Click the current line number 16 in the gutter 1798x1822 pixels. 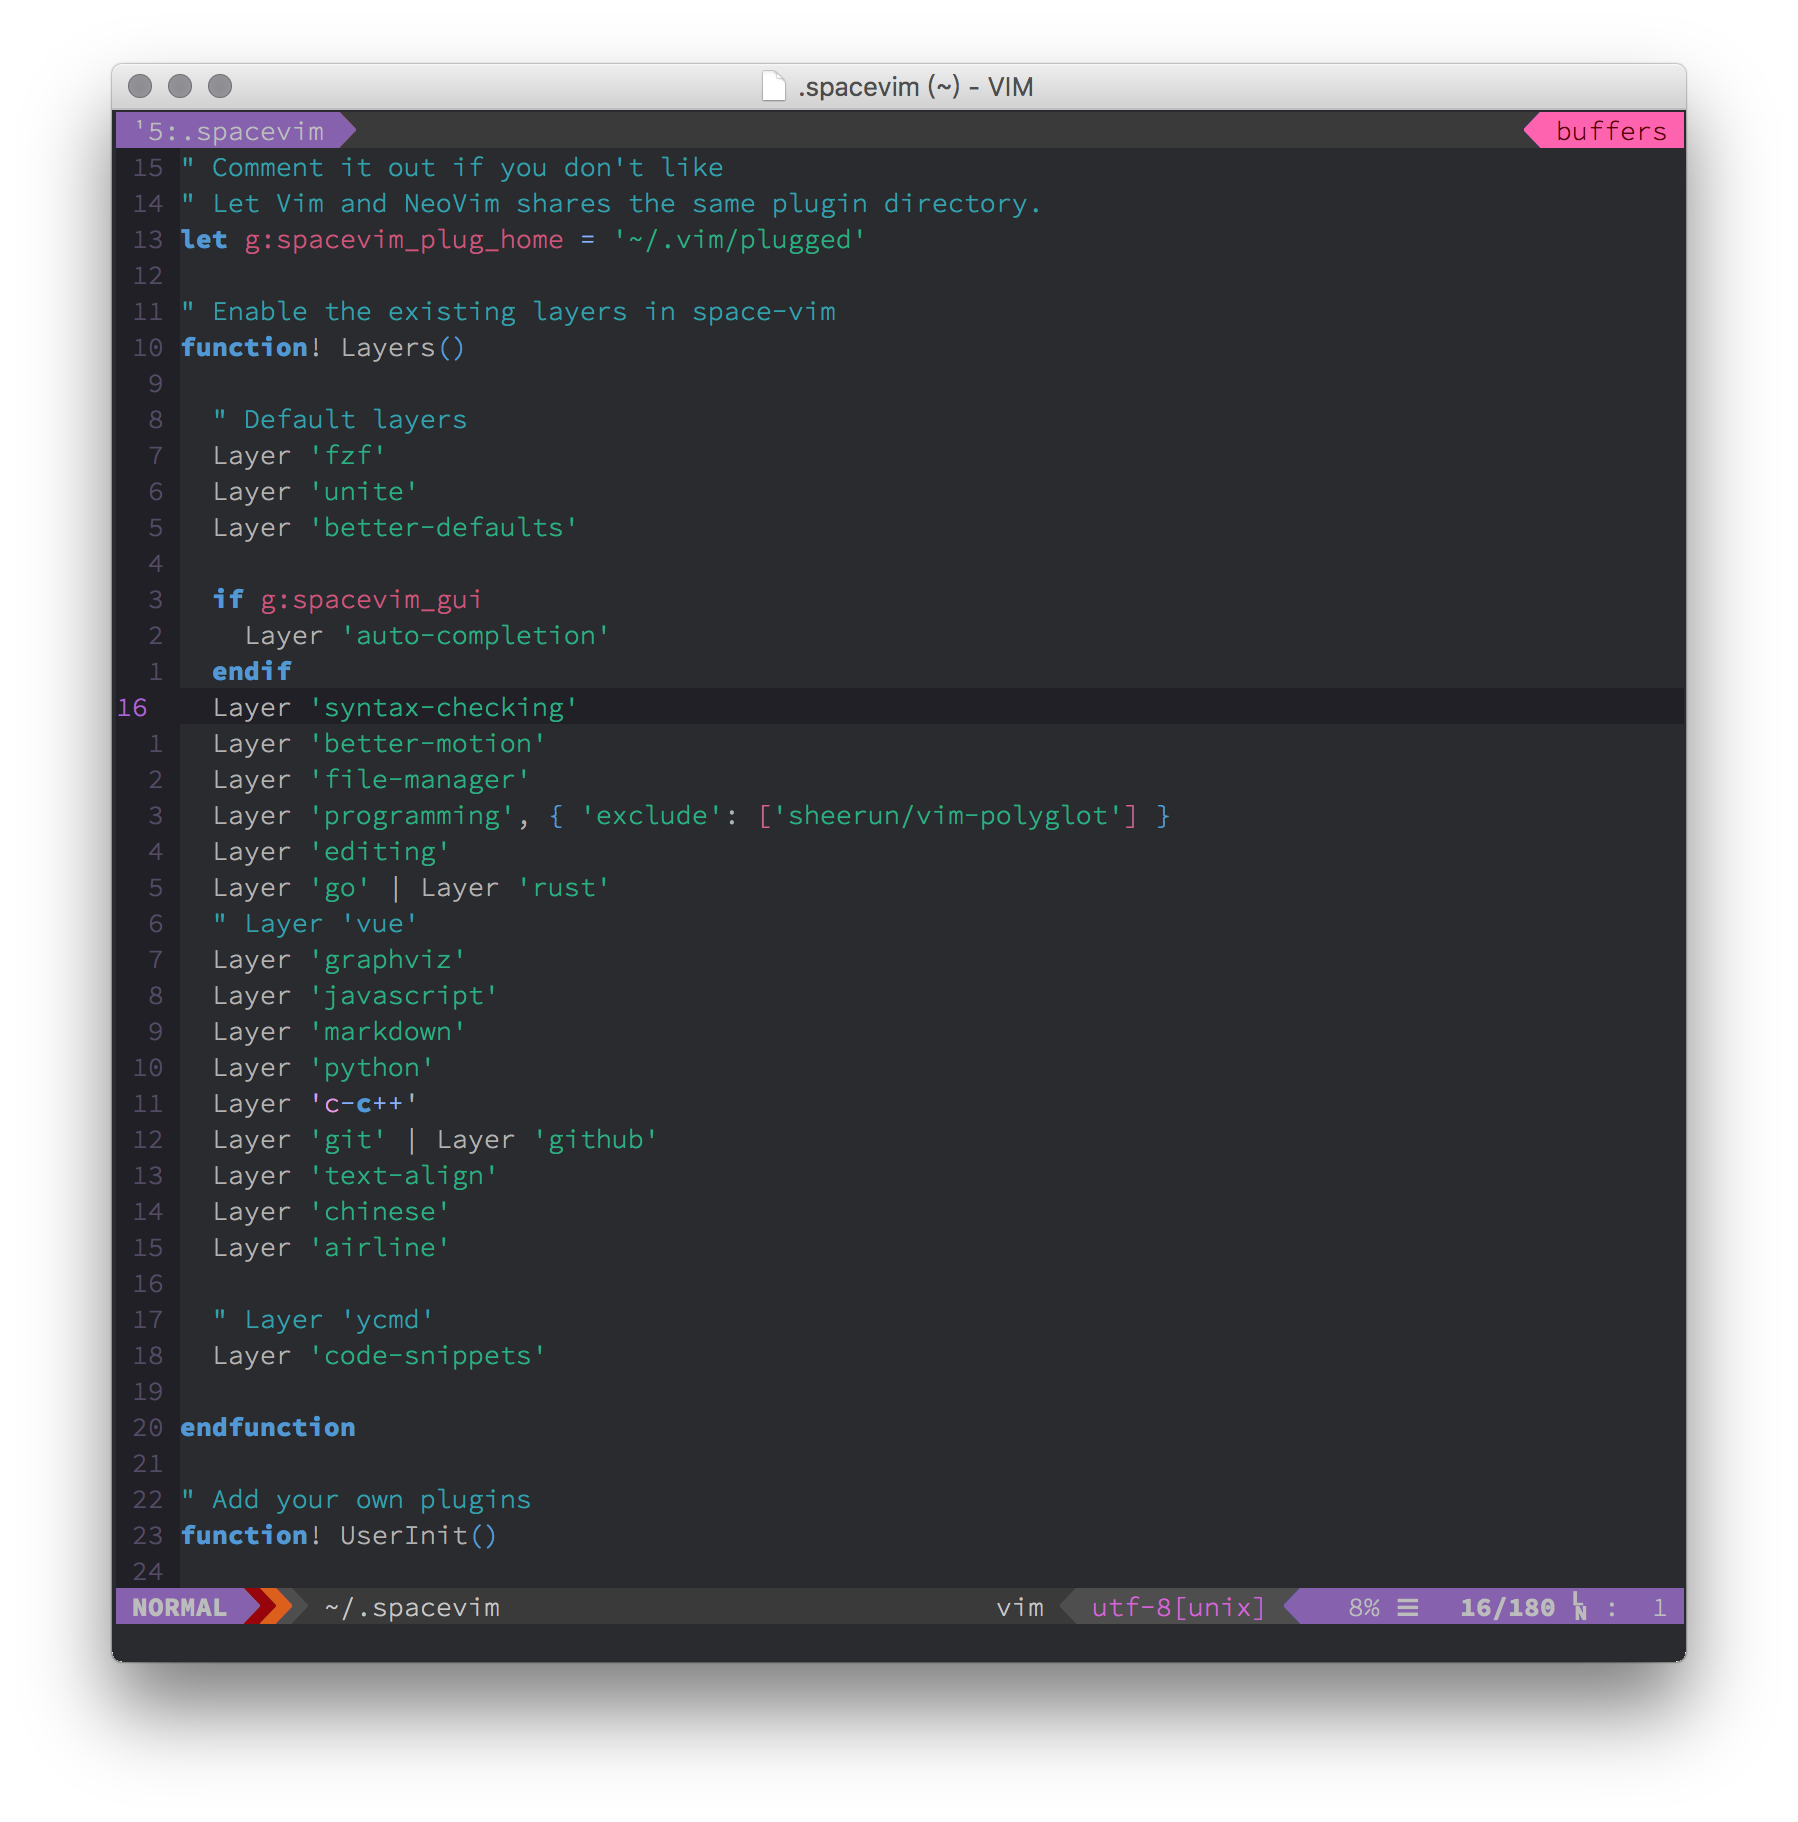(x=132, y=707)
